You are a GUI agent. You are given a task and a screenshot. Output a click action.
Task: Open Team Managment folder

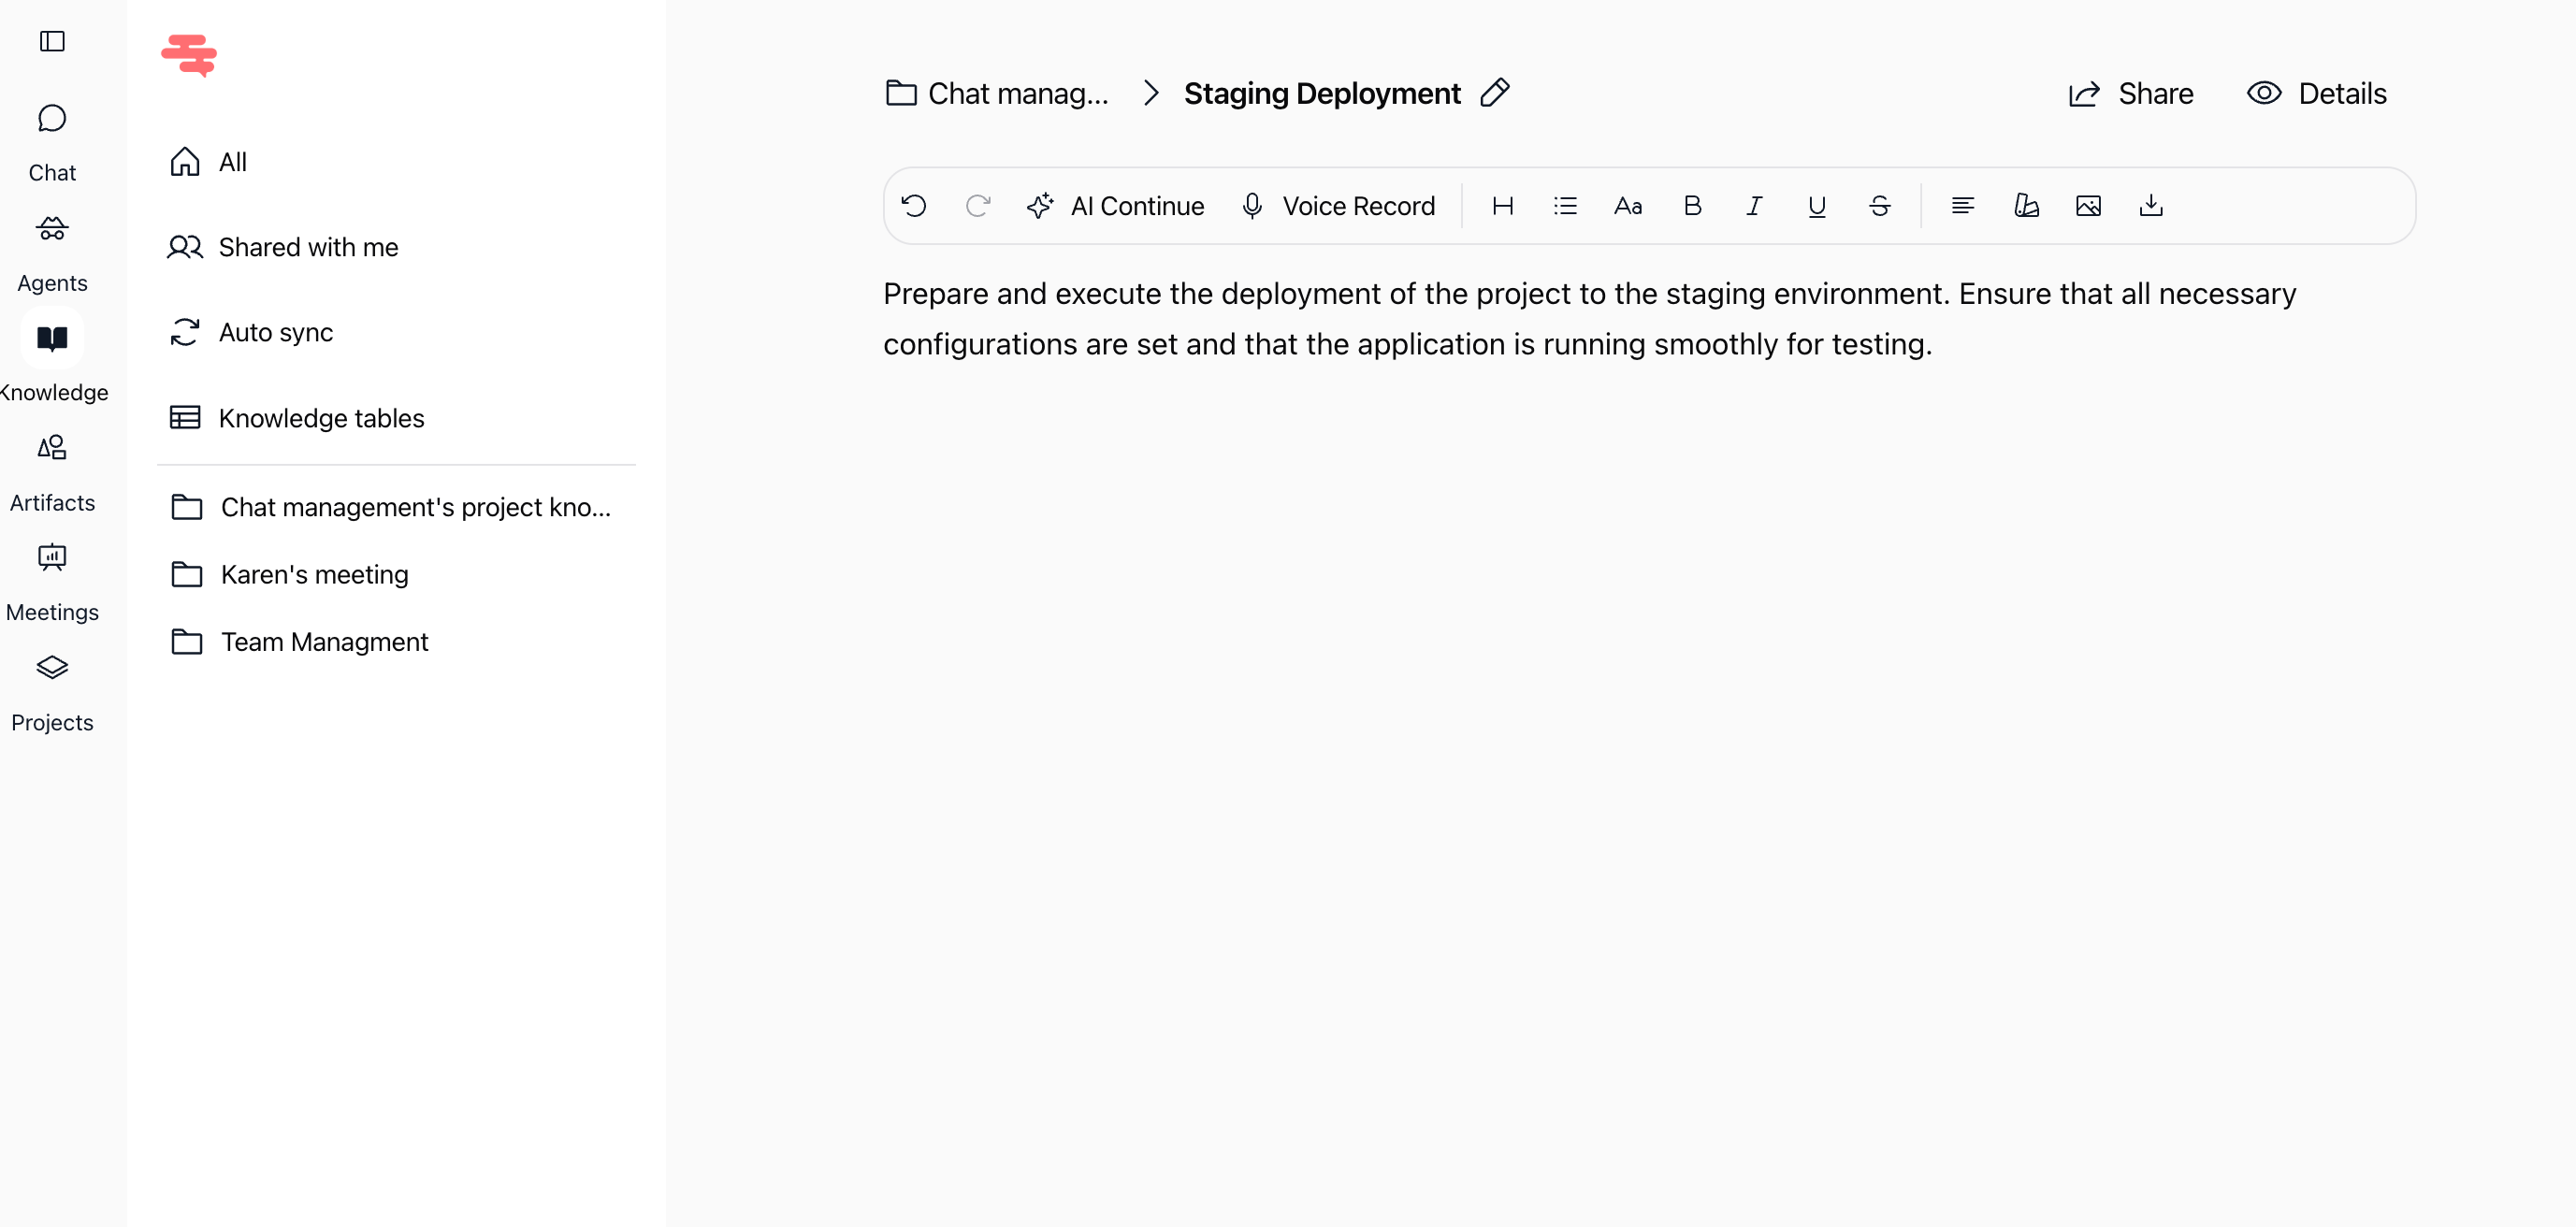point(300,641)
